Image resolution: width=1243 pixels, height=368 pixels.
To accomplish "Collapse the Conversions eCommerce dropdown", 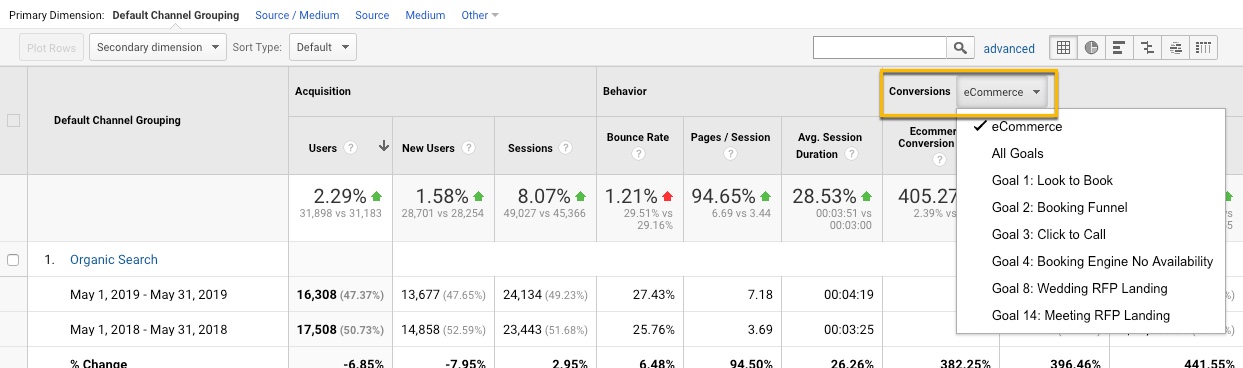I will [x=1003, y=92].
